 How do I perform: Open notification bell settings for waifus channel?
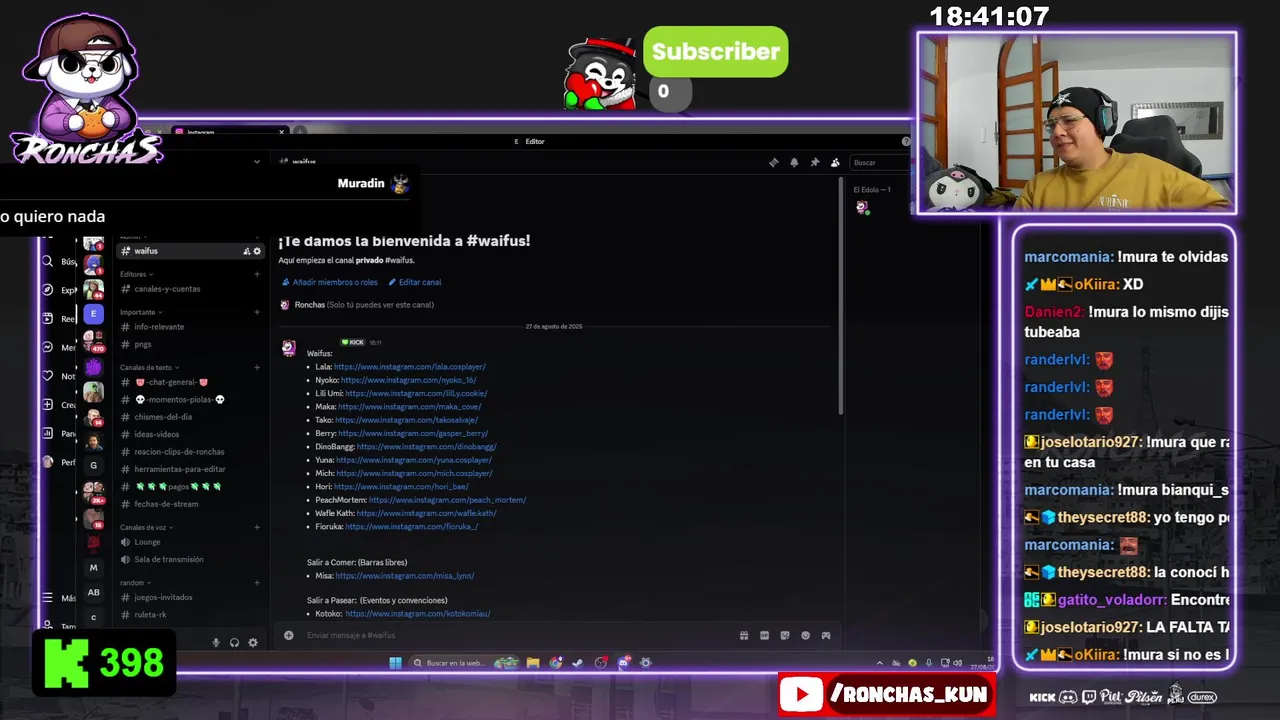click(x=794, y=162)
